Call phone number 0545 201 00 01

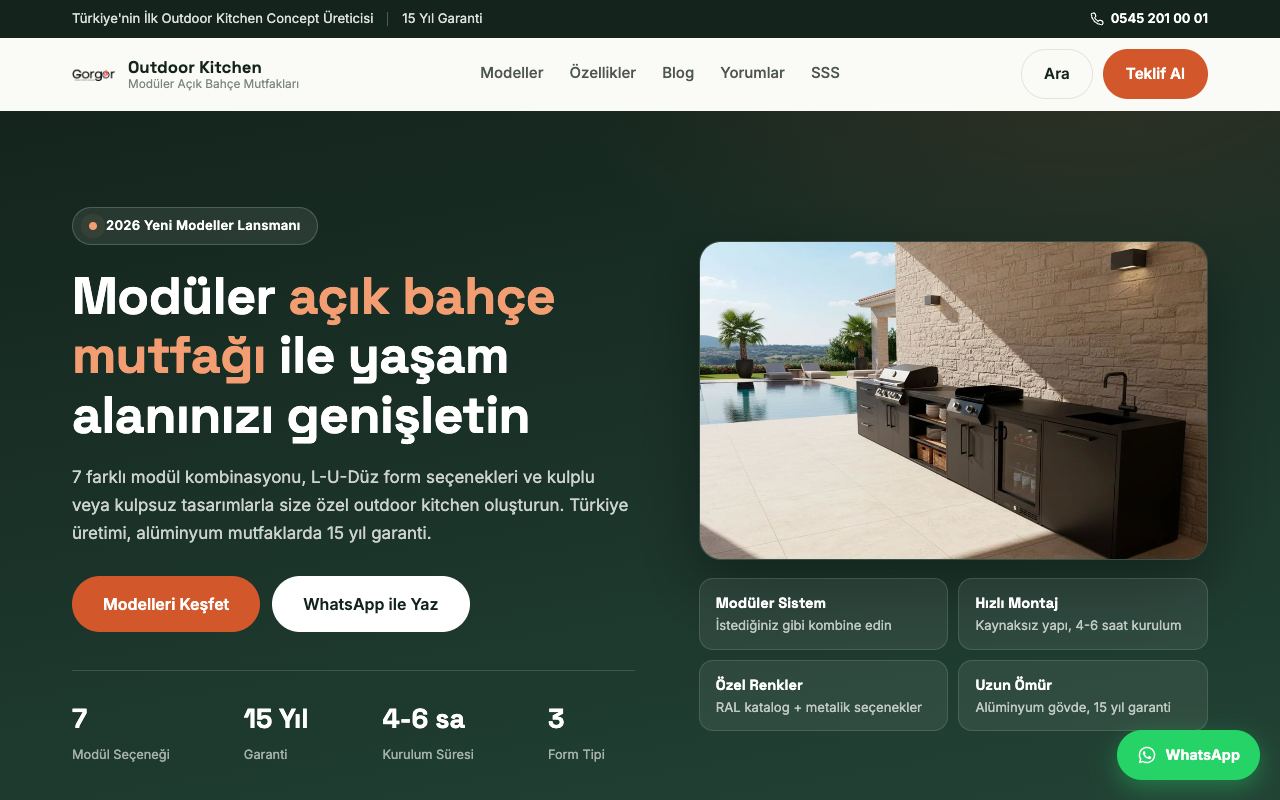(x=1159, y=18)
